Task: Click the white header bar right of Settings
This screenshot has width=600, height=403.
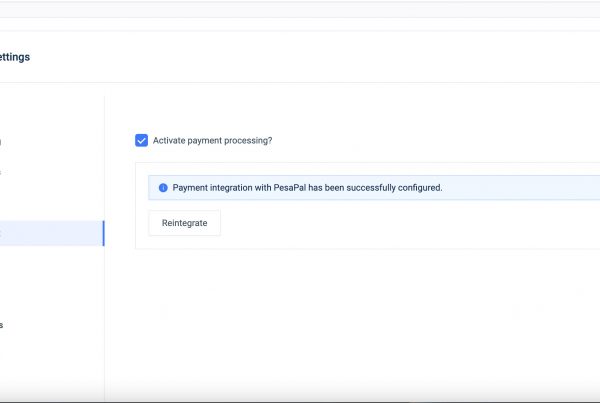Action: click(300, 57)
